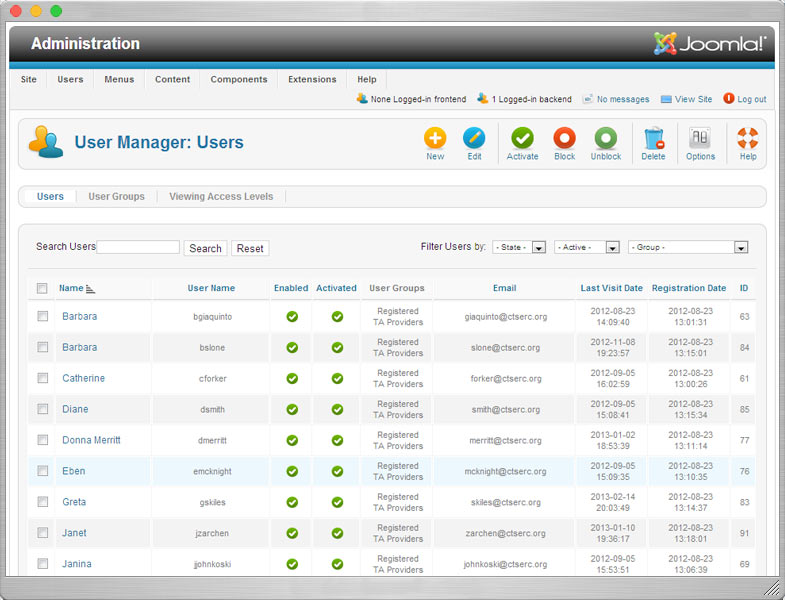The width and height of the screenshot is (785, 600).
Task: Expand the Group filter dropdown
Action: point(688,247)
